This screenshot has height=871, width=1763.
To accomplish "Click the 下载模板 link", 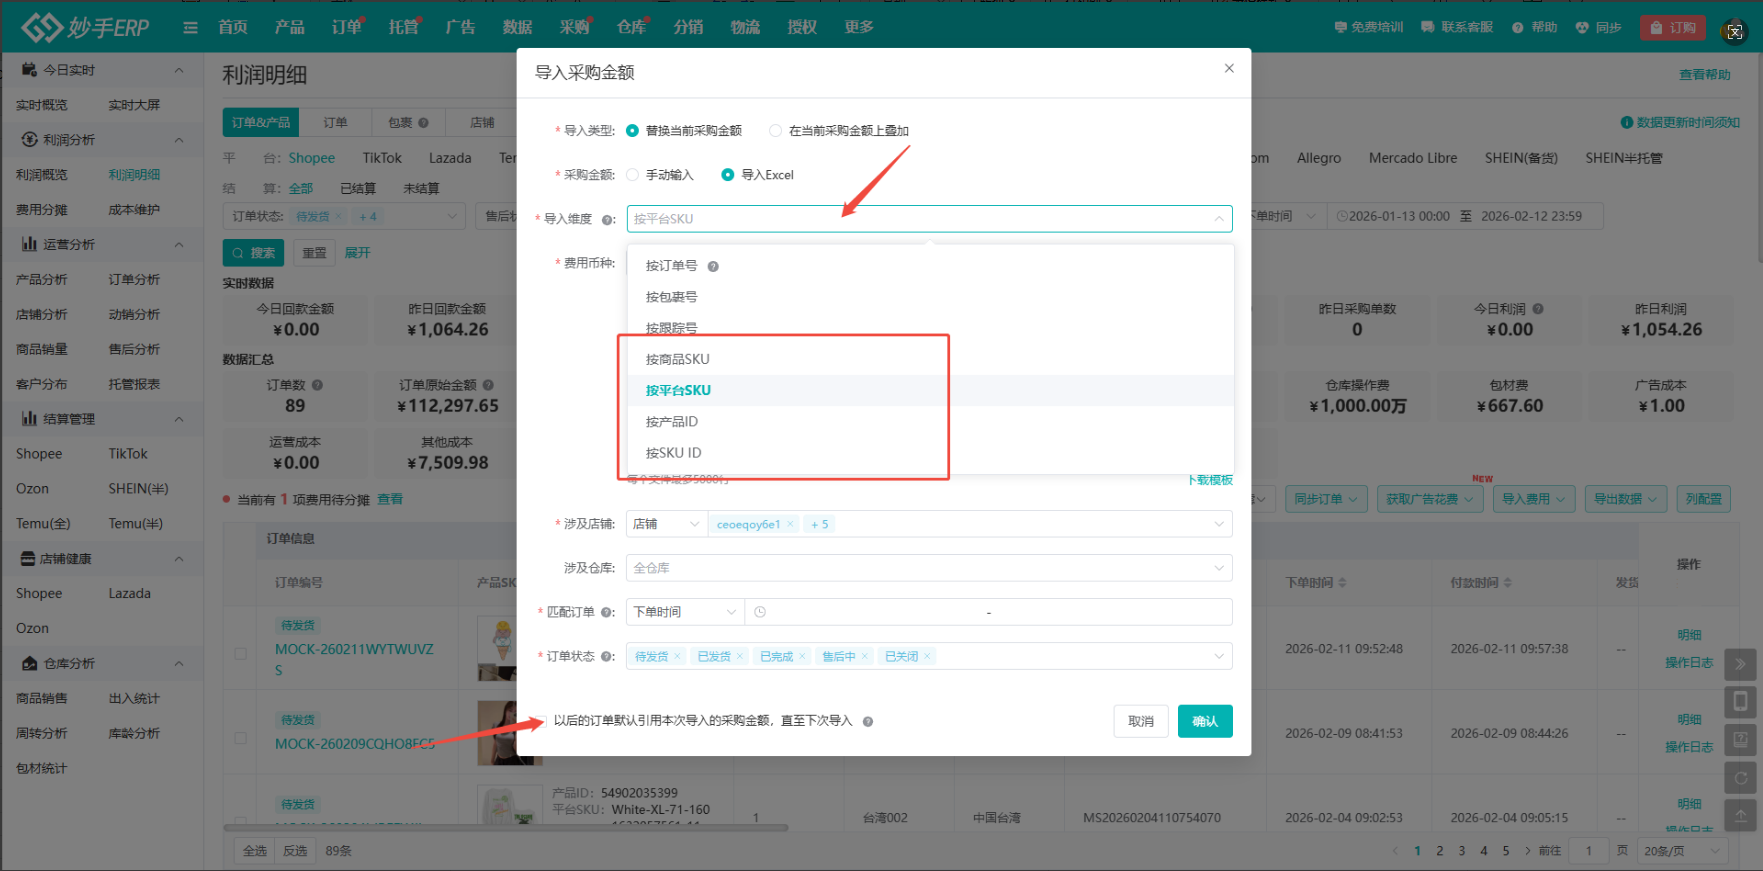I will [1210, 480].
